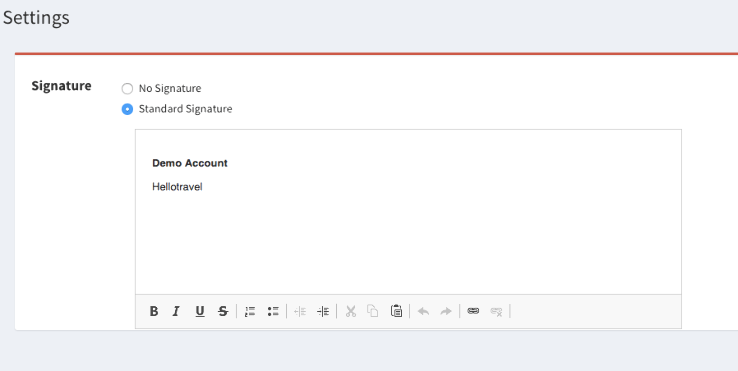This screenshot has width=738, height=371.
Task: Cut selected text with scissors icon
Action: [351, 311]
